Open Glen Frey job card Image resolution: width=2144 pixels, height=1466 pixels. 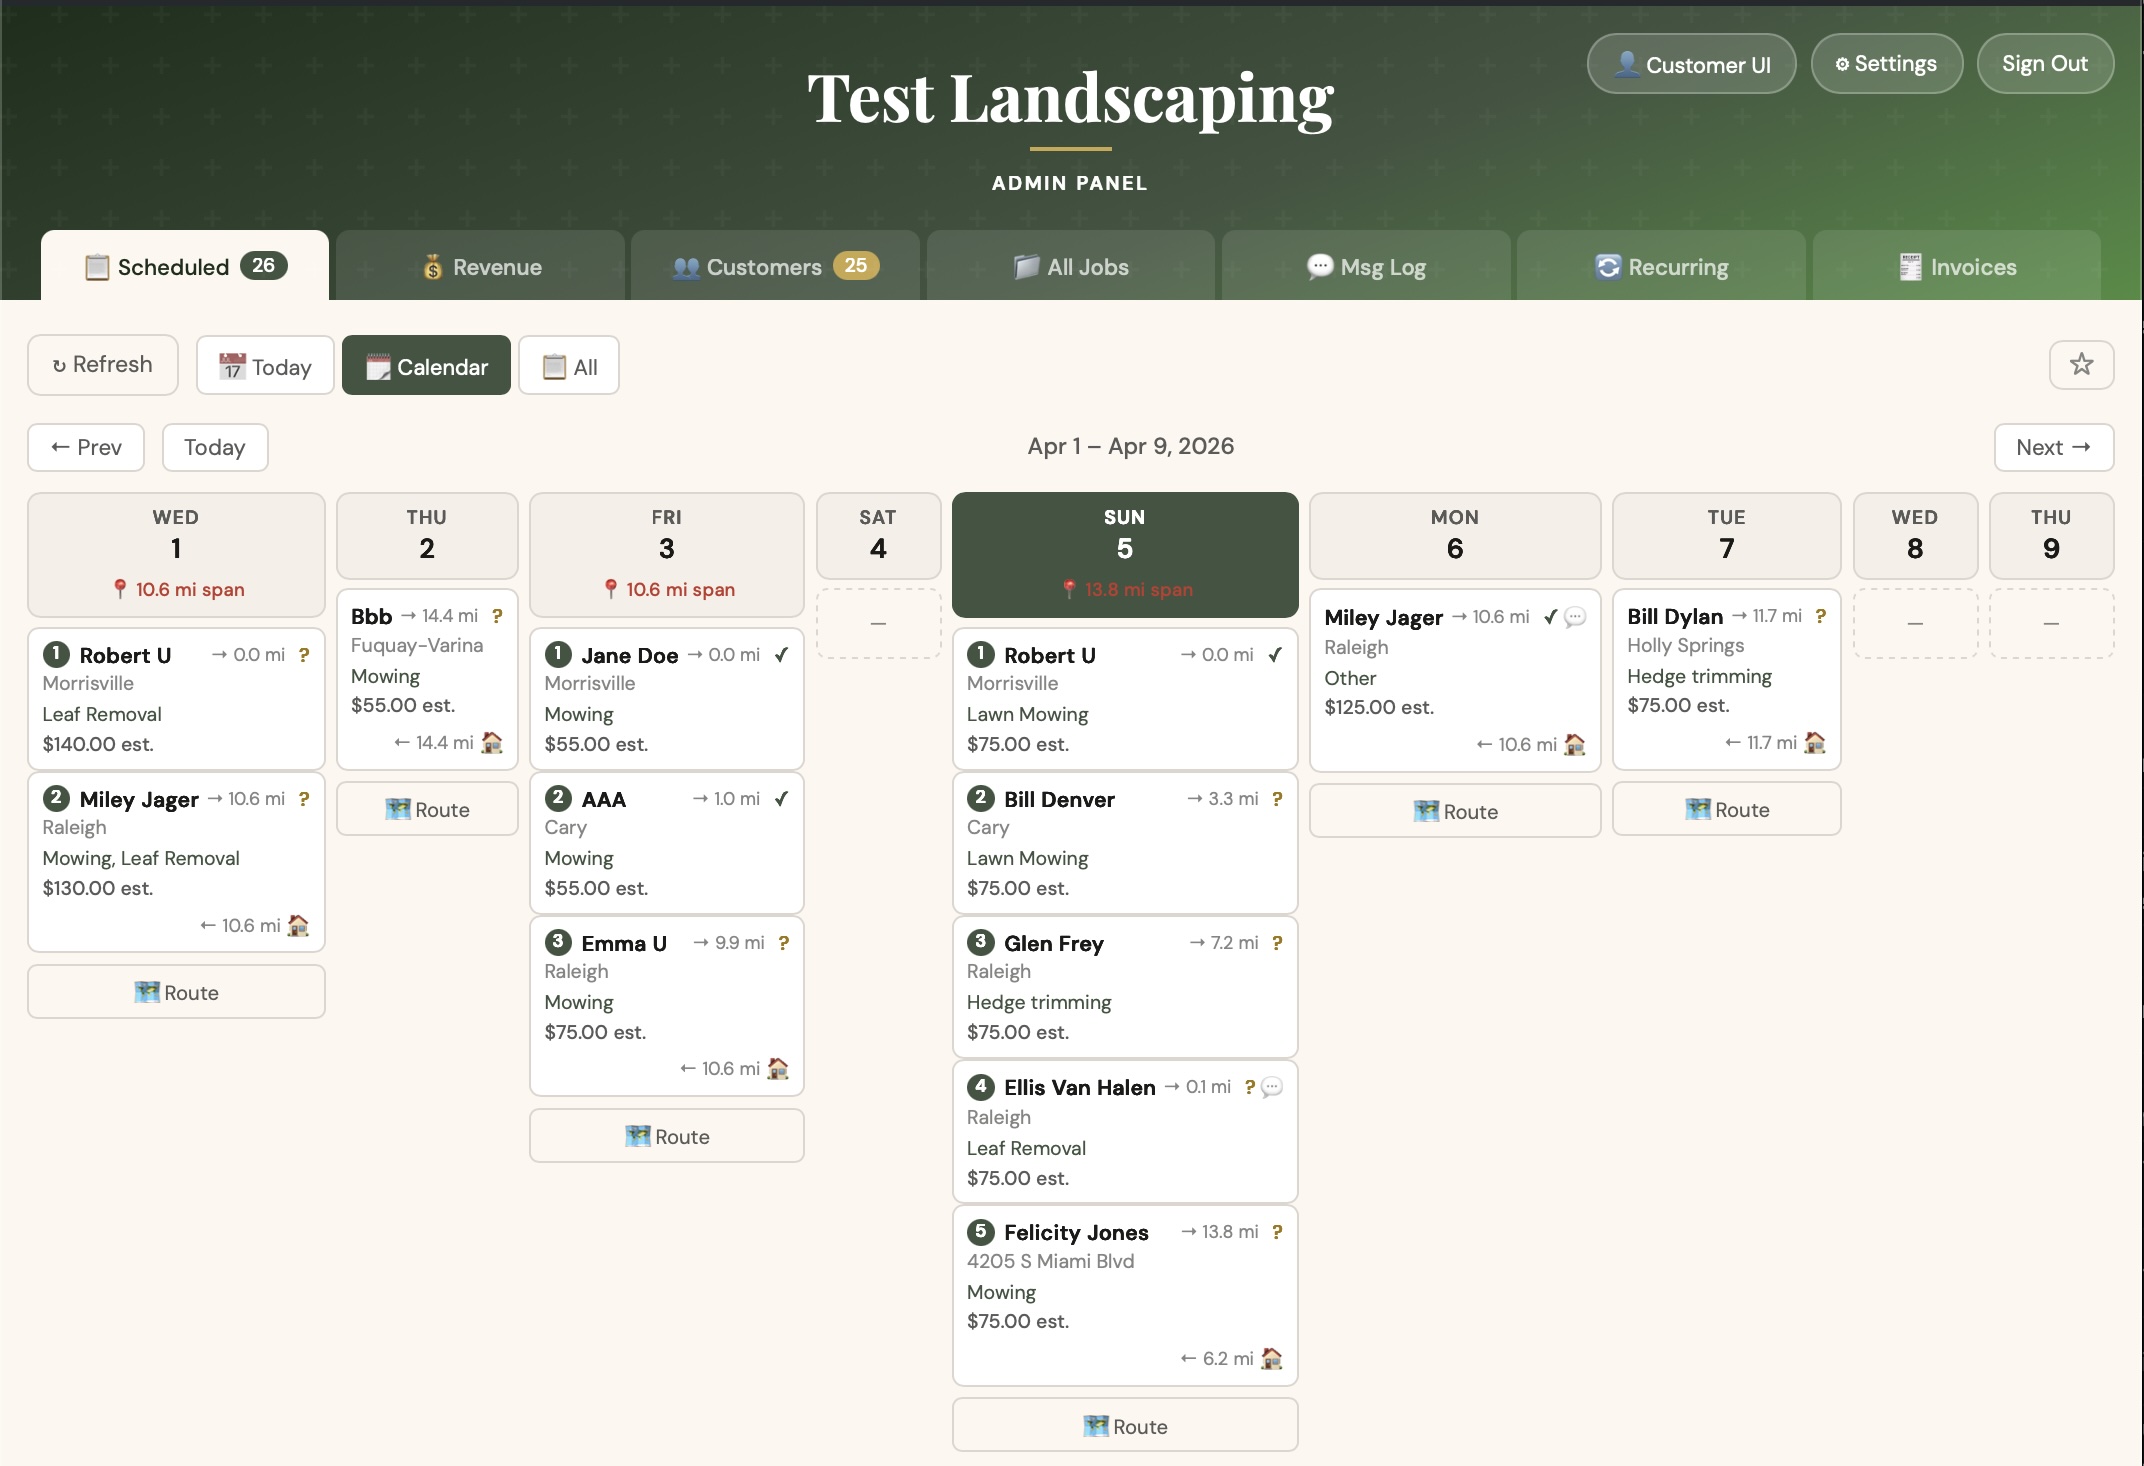(x=1125, y=987)
